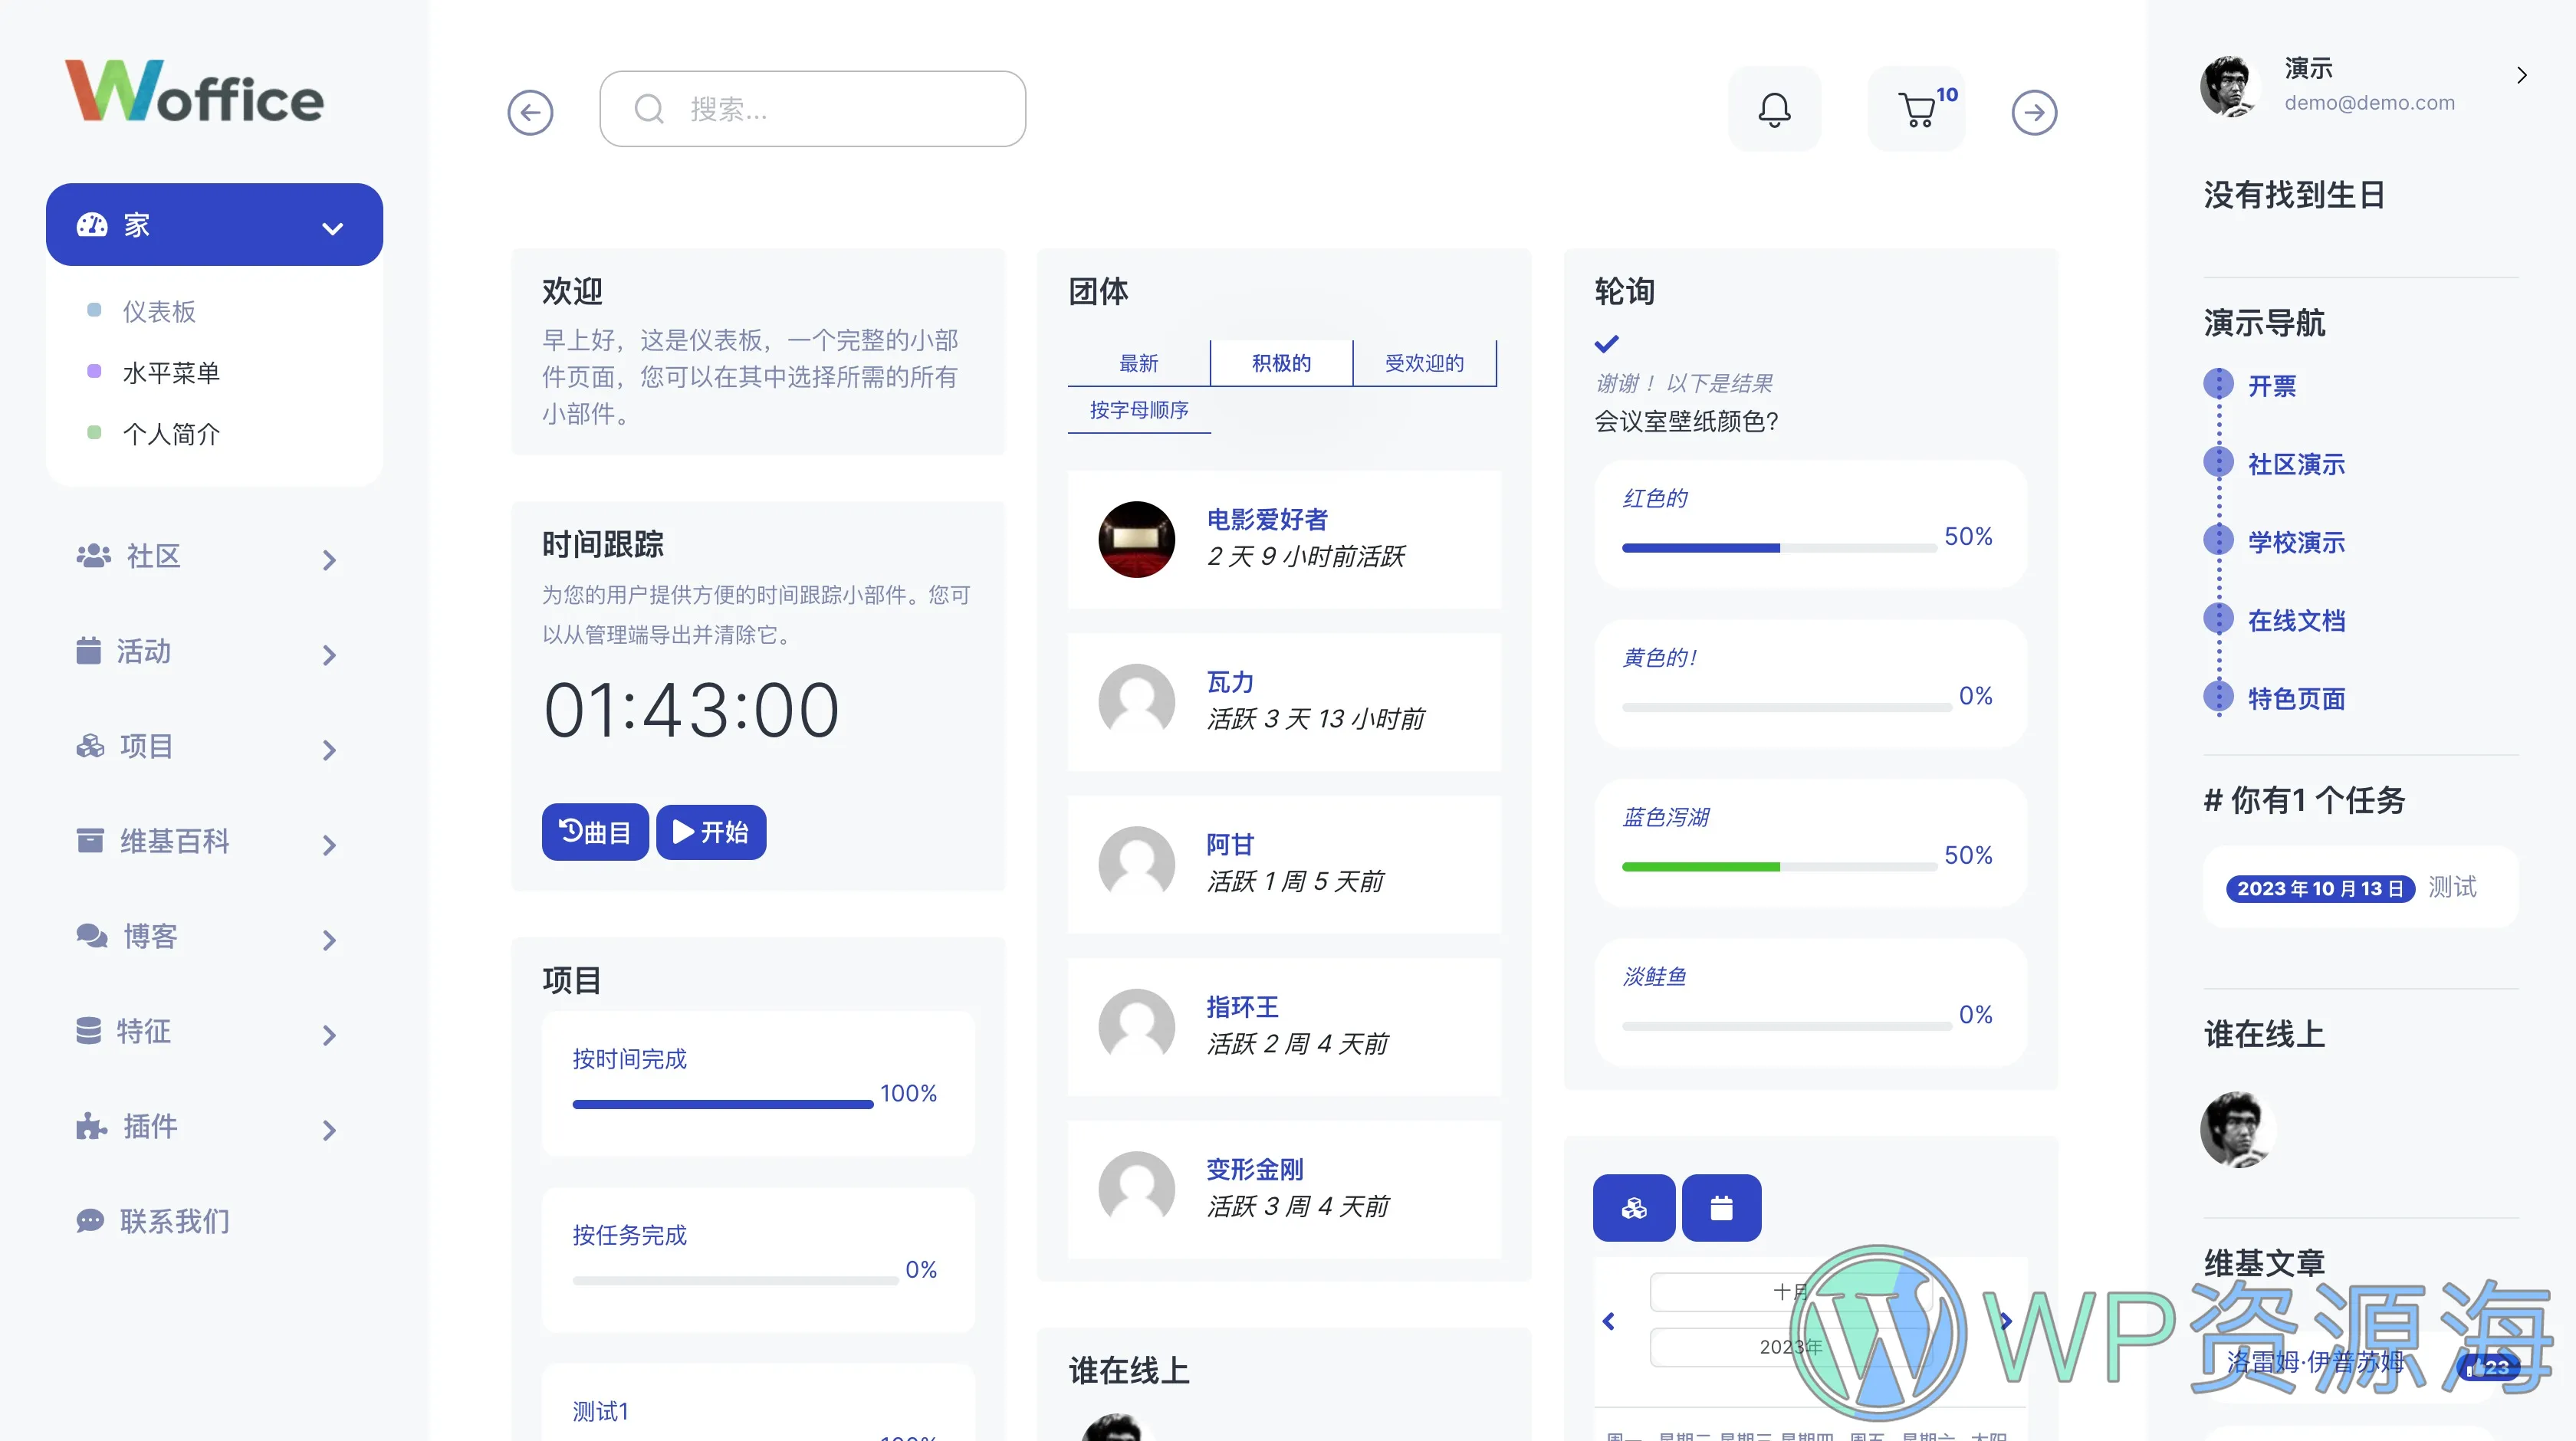Click the back arrow circle icon
2576x1441 pixels.
click(x=530, y=112)
